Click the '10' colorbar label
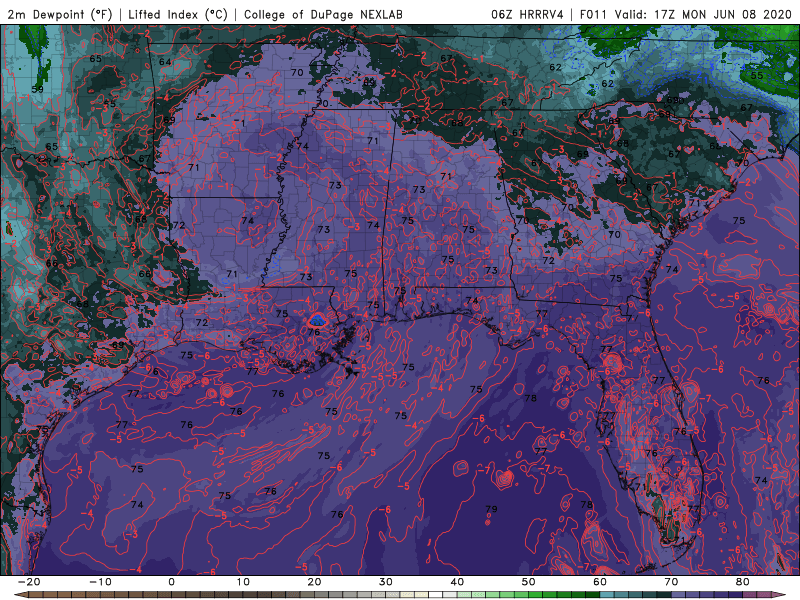 click(243, 582)
